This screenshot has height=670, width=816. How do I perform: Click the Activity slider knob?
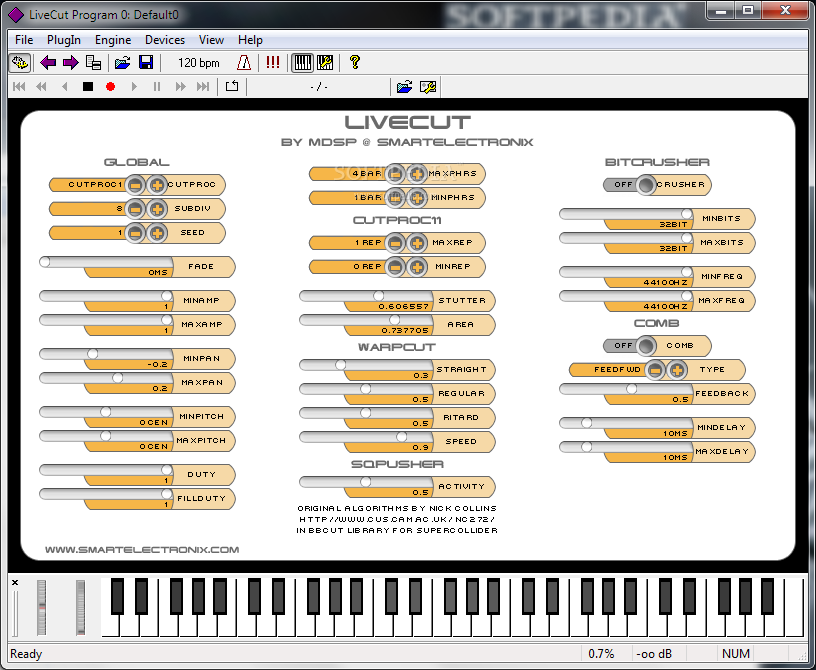tap(366, 482)
